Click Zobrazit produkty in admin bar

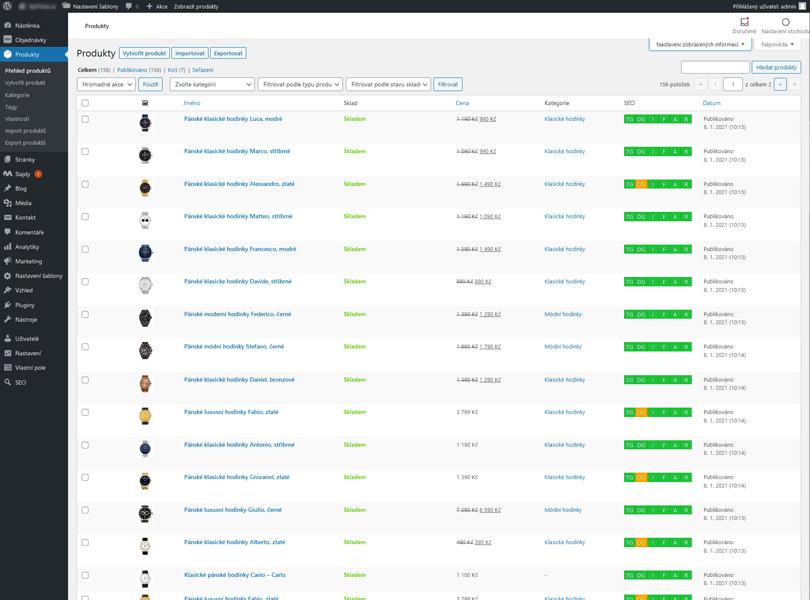(x=196, y=6)
